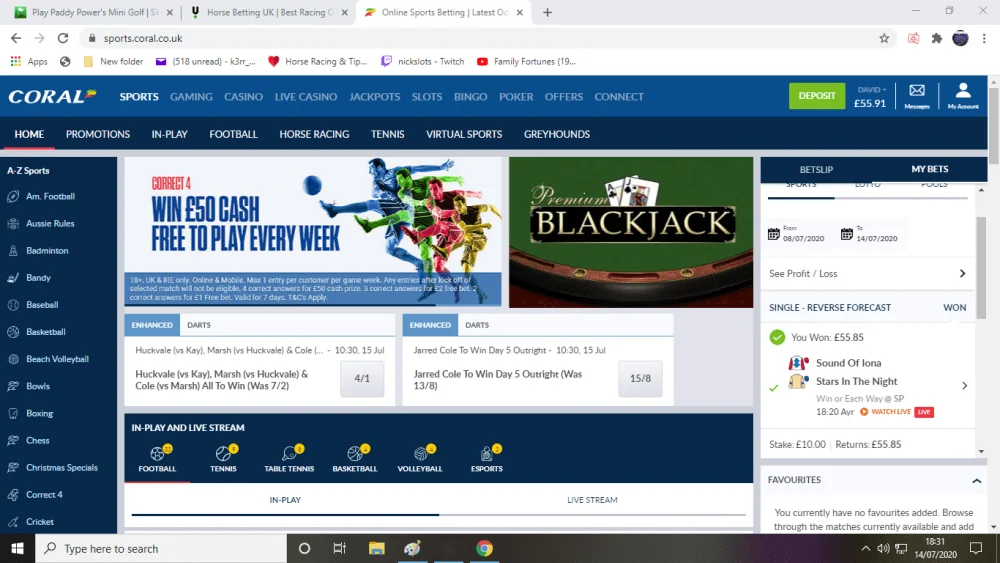Click the green Deposit button
Screen dimensions: 1000x563
[817, 96]
